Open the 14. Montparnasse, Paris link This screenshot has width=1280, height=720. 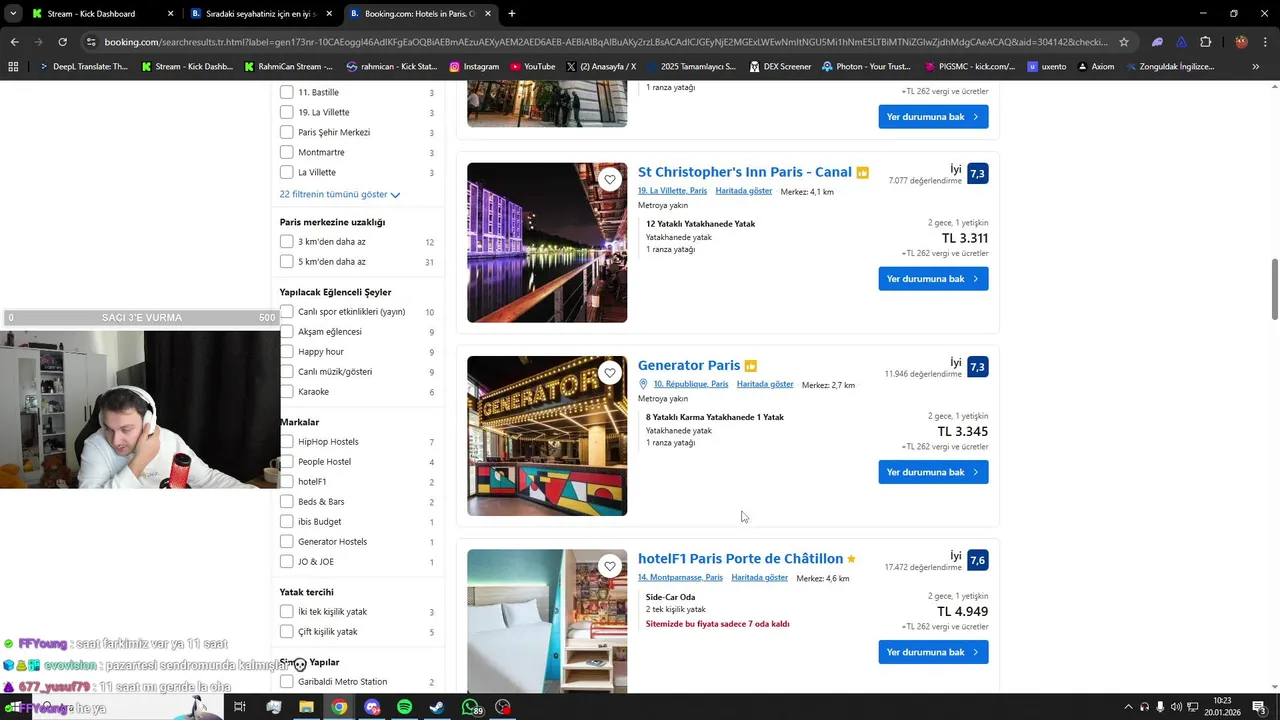coord(680,577)
